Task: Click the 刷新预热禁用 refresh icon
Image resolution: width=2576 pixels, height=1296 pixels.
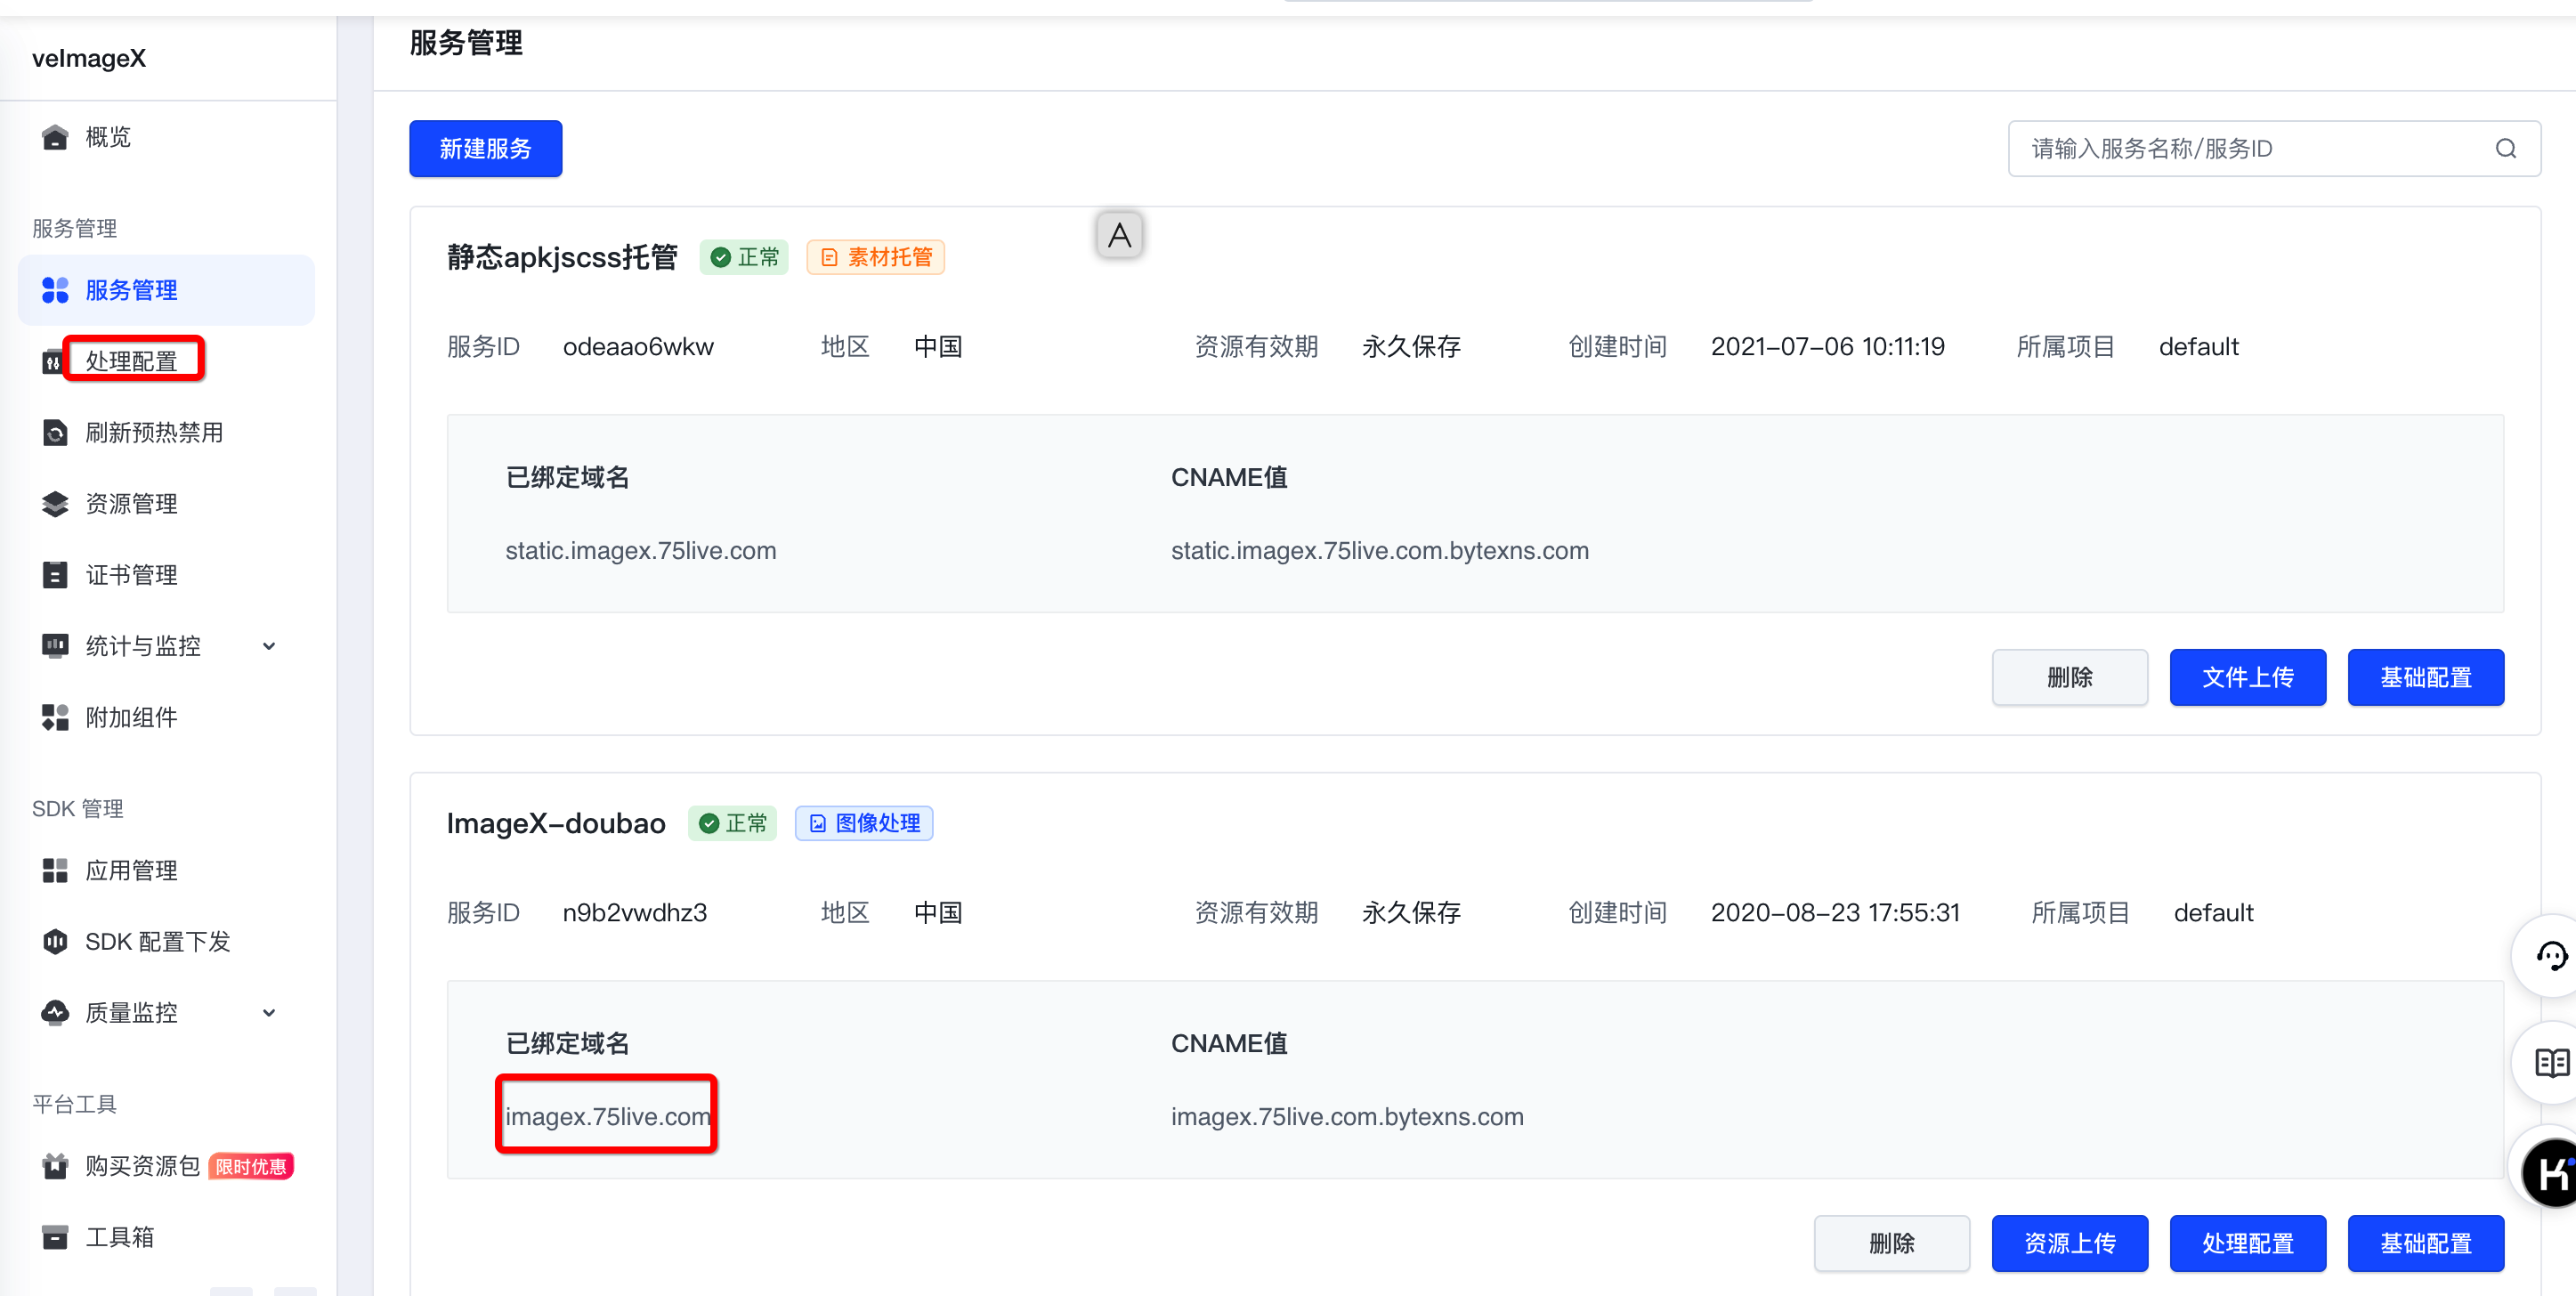Action: tap(55, 433)
